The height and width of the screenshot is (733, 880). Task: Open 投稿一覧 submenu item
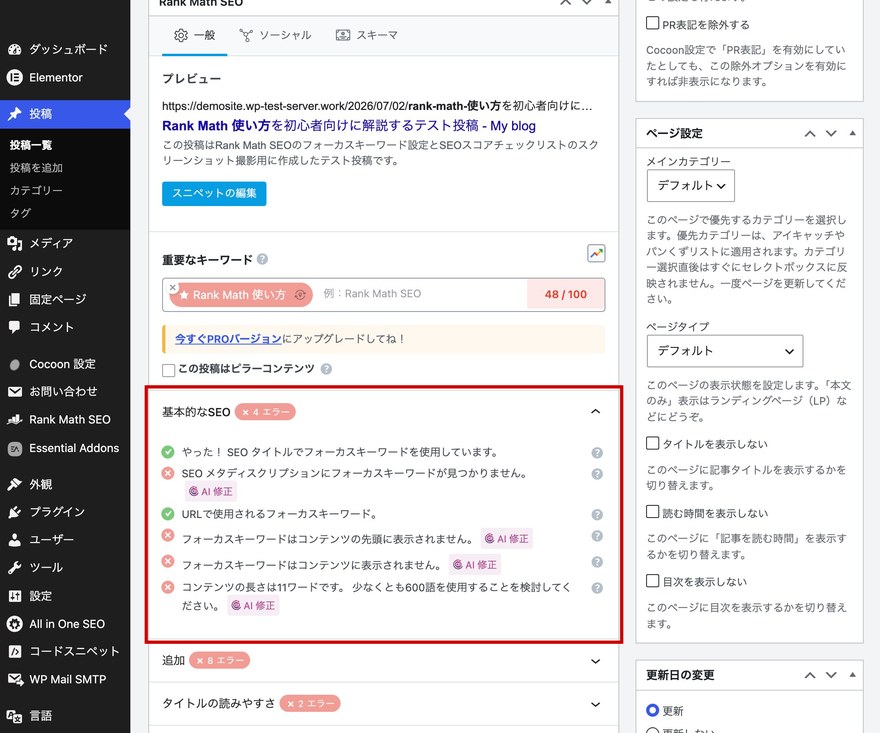(31, 145)
